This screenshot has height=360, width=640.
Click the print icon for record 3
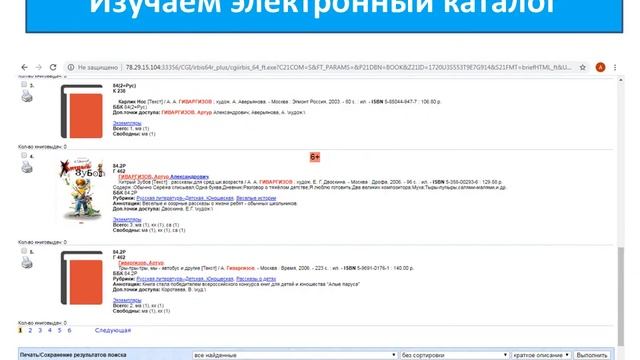(x=27, y=97)
